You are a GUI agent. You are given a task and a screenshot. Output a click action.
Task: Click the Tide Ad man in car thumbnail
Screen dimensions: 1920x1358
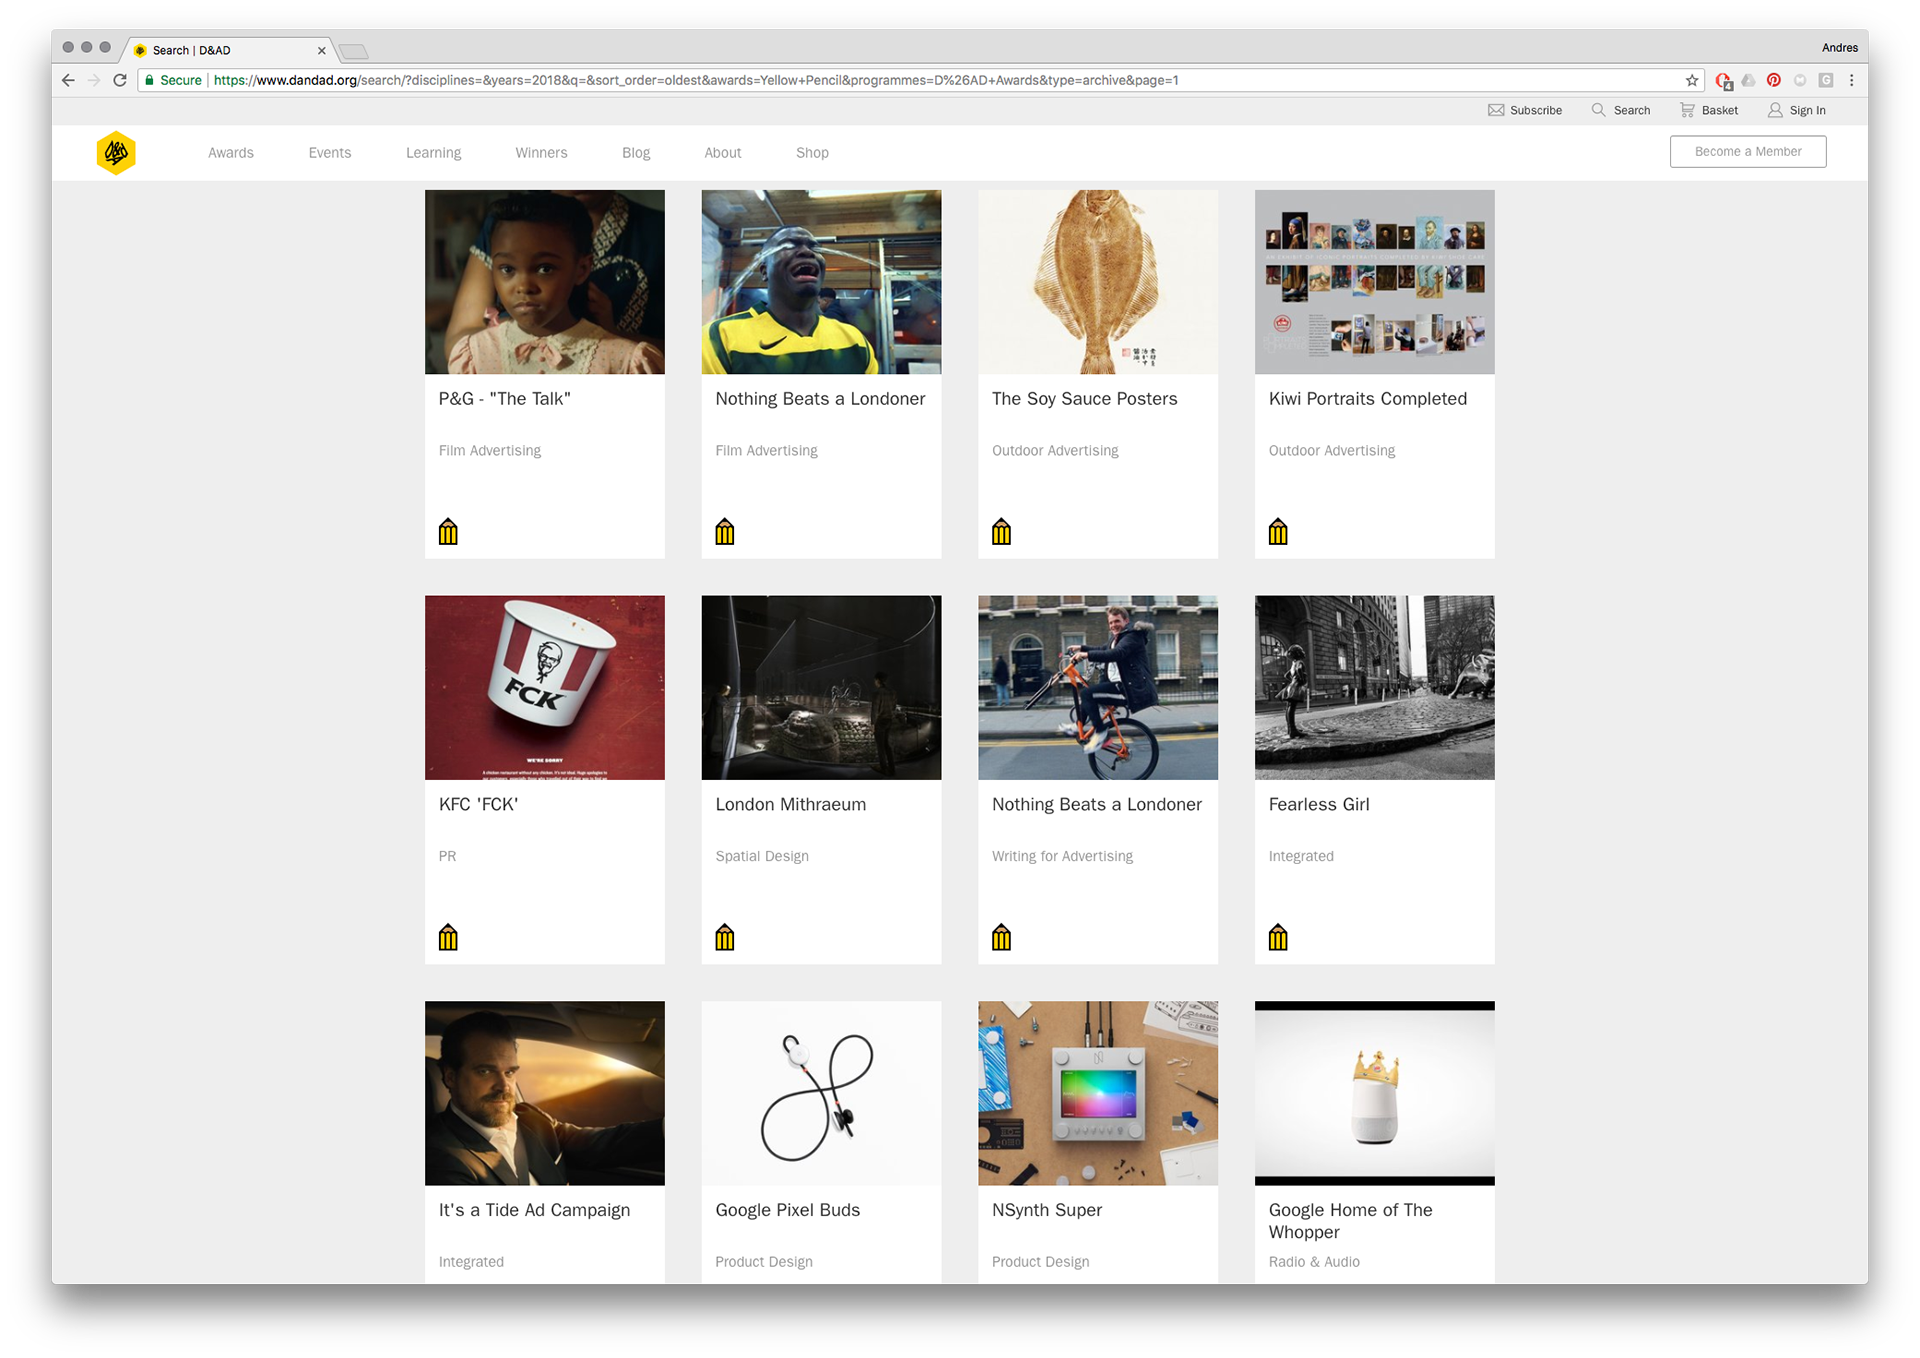click(x=545, y=1093)
